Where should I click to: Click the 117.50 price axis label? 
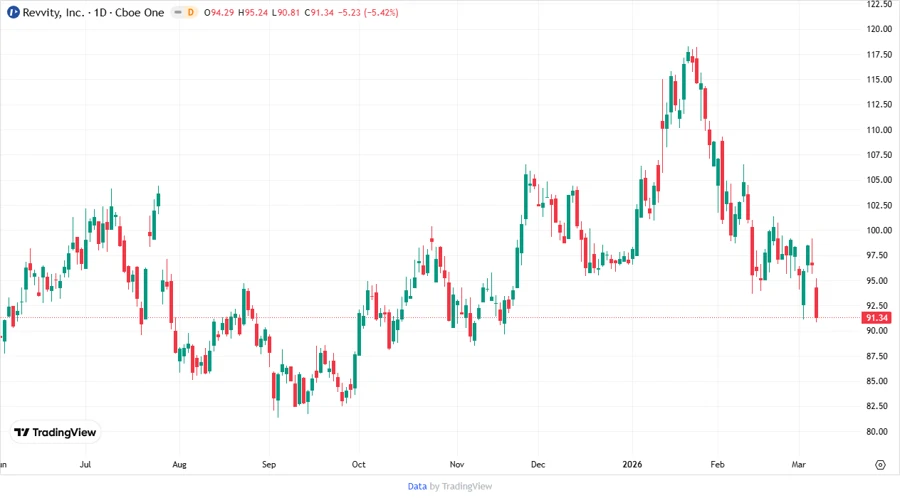click(x=879, y=55)
